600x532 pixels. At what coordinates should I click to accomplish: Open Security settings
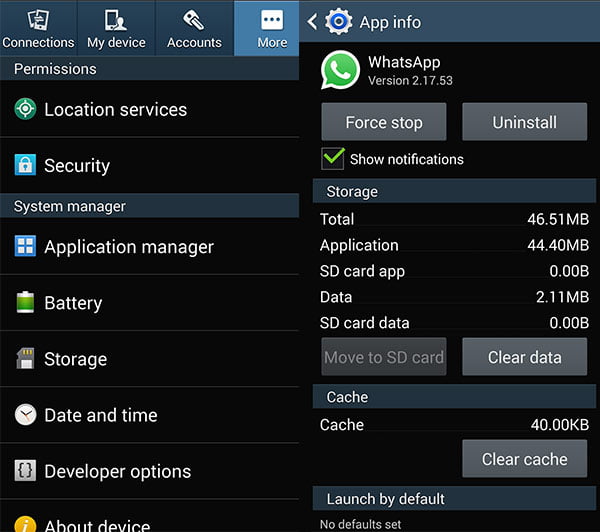tap(150, 165)
